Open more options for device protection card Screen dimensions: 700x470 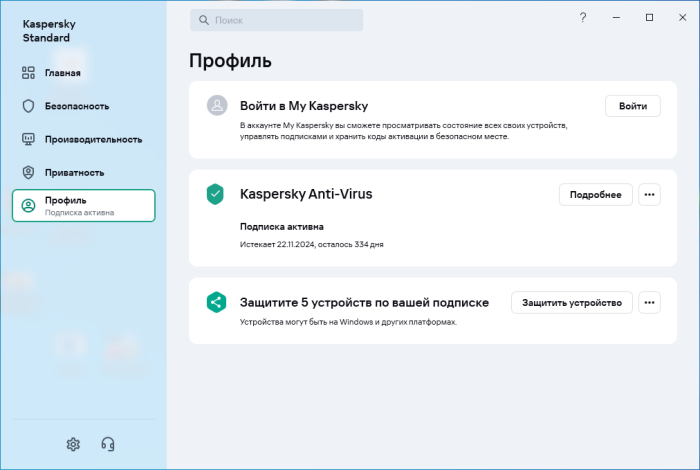coord(649,303)
